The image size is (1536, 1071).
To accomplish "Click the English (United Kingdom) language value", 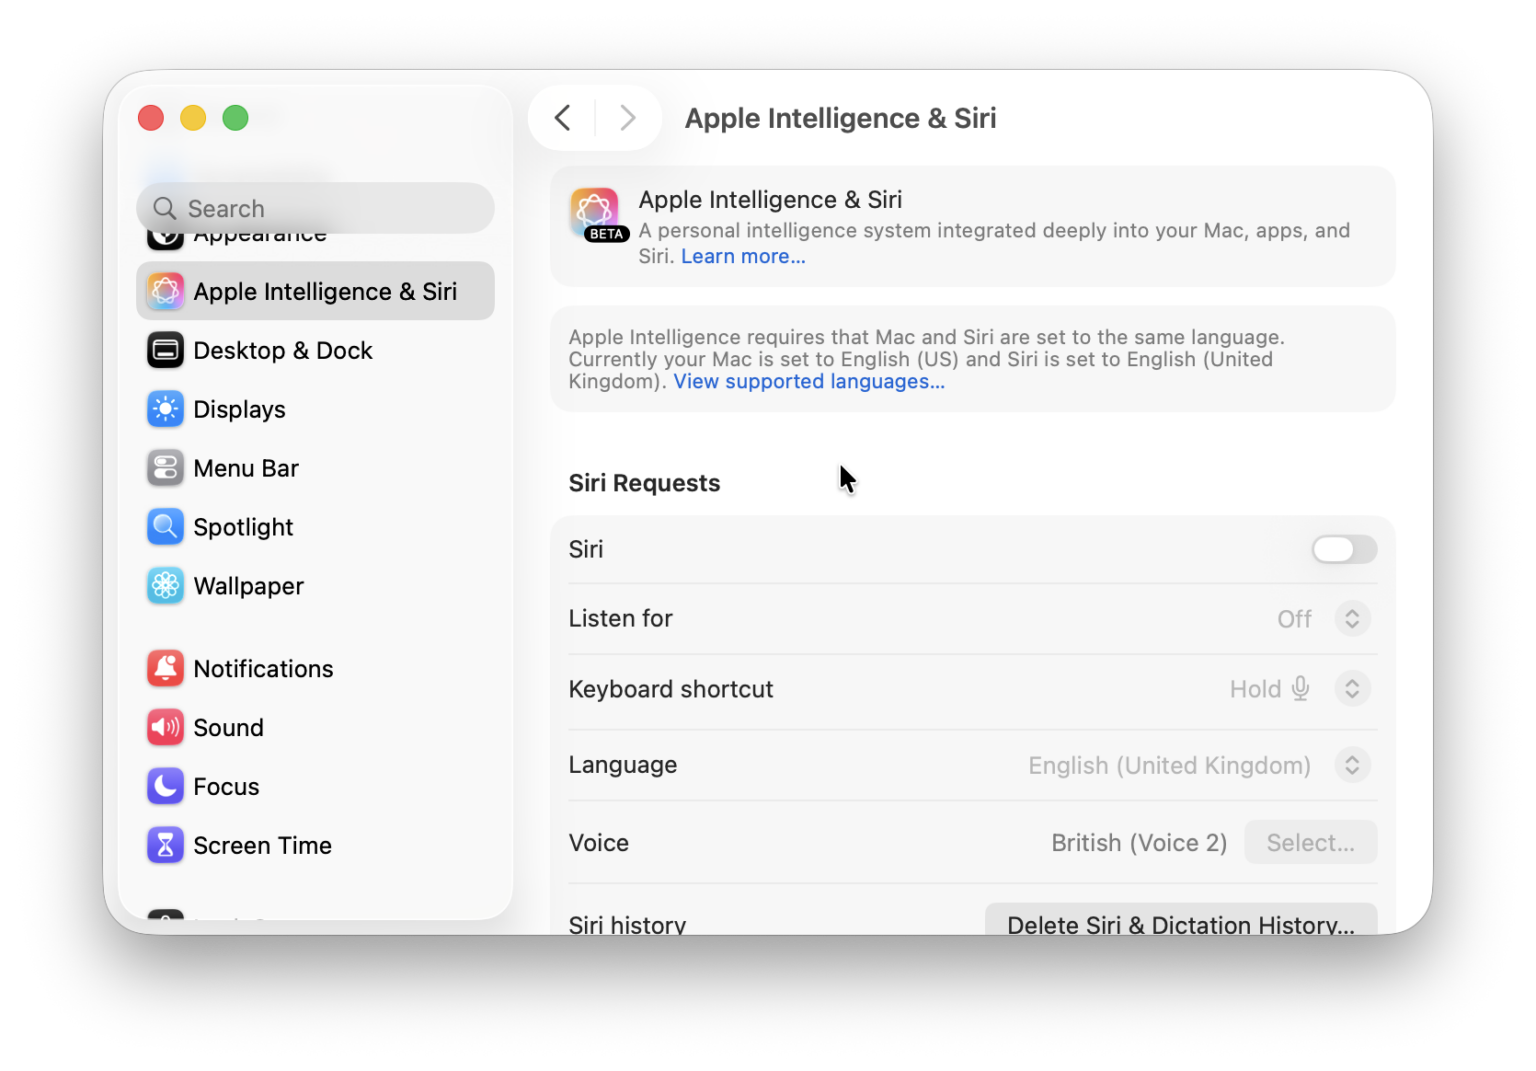I will (1169, 766).
